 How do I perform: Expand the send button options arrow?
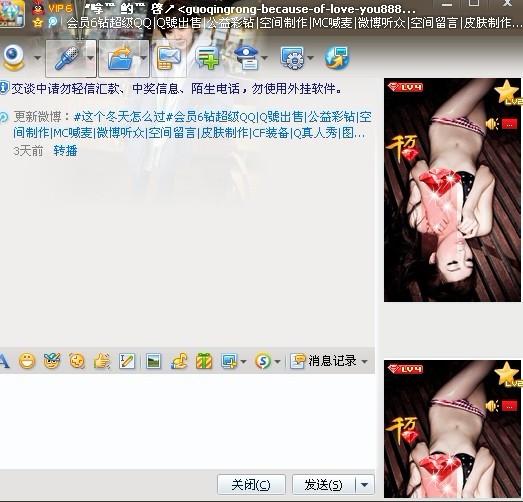(x=365, y=485)
